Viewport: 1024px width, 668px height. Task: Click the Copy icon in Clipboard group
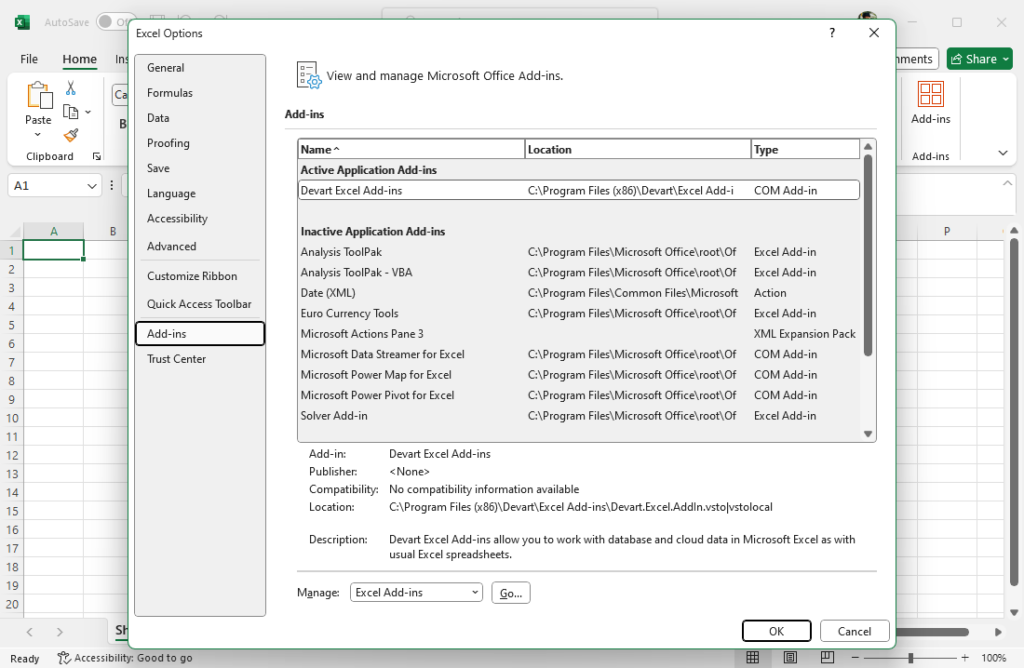(x=70, y=112)
